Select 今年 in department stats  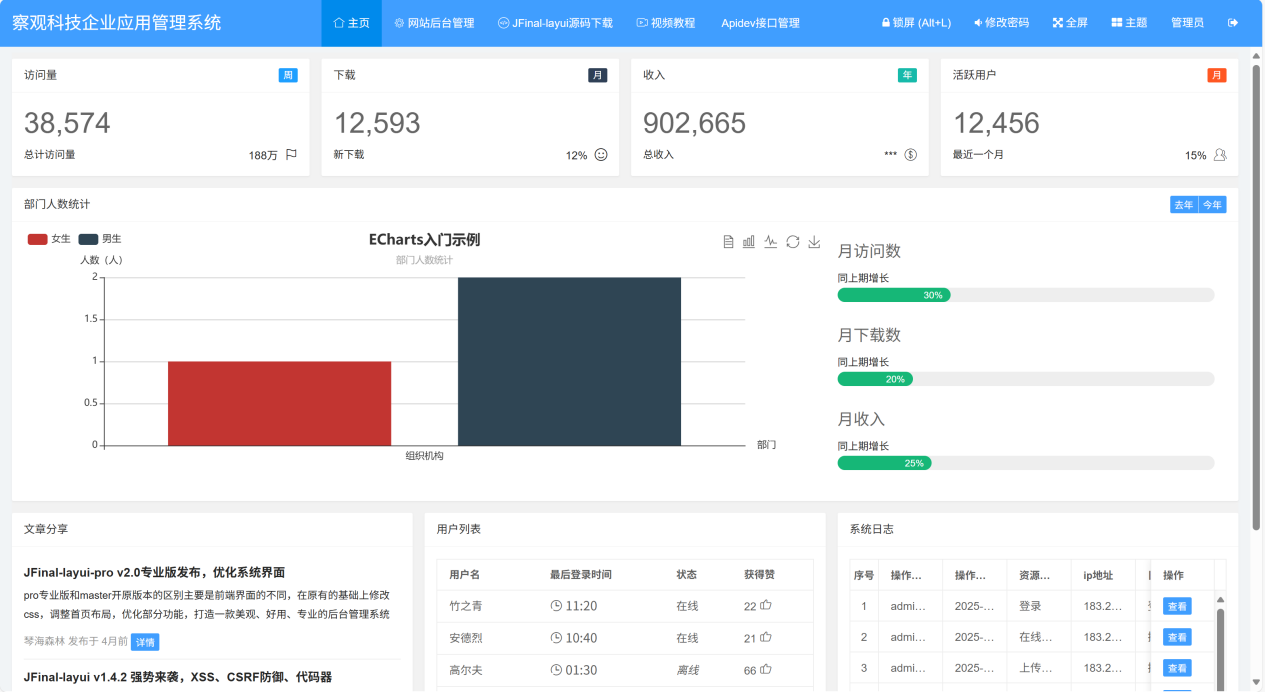[1212, 204]
